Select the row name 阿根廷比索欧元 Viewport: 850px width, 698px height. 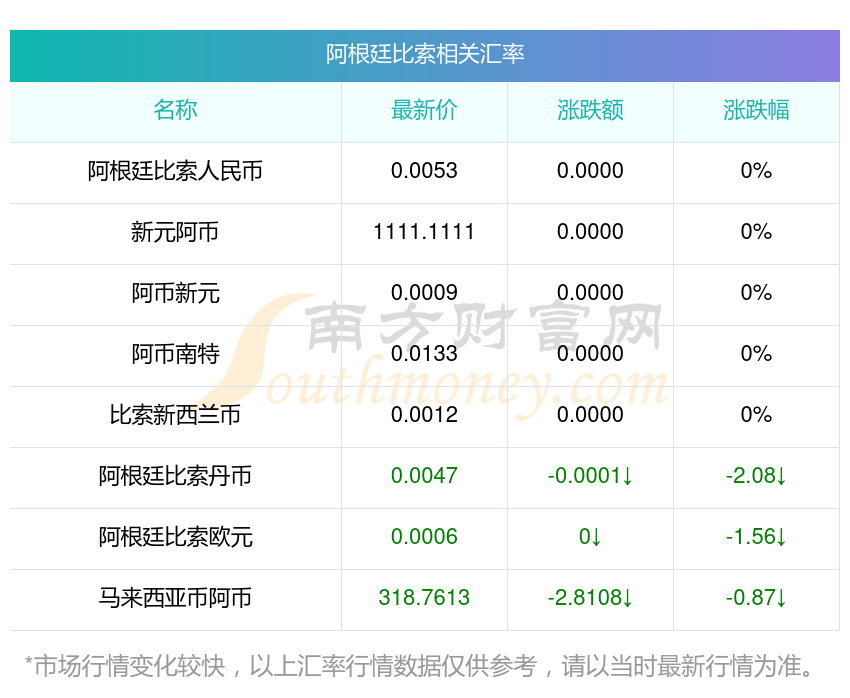pos(175,537)
